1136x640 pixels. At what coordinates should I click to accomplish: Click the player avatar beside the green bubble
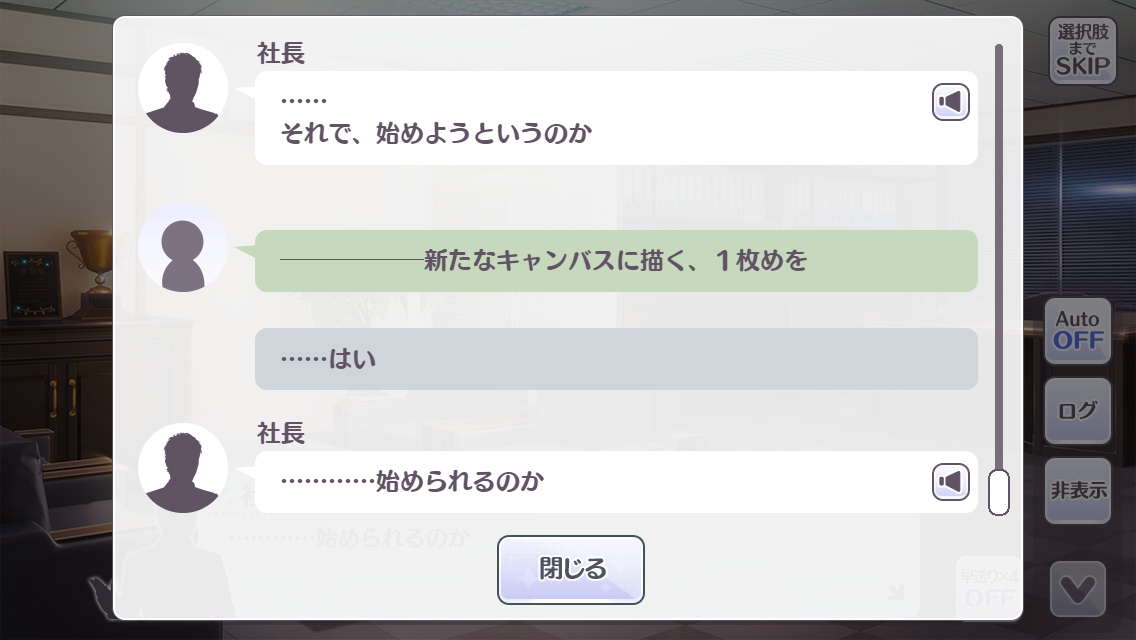183,247
